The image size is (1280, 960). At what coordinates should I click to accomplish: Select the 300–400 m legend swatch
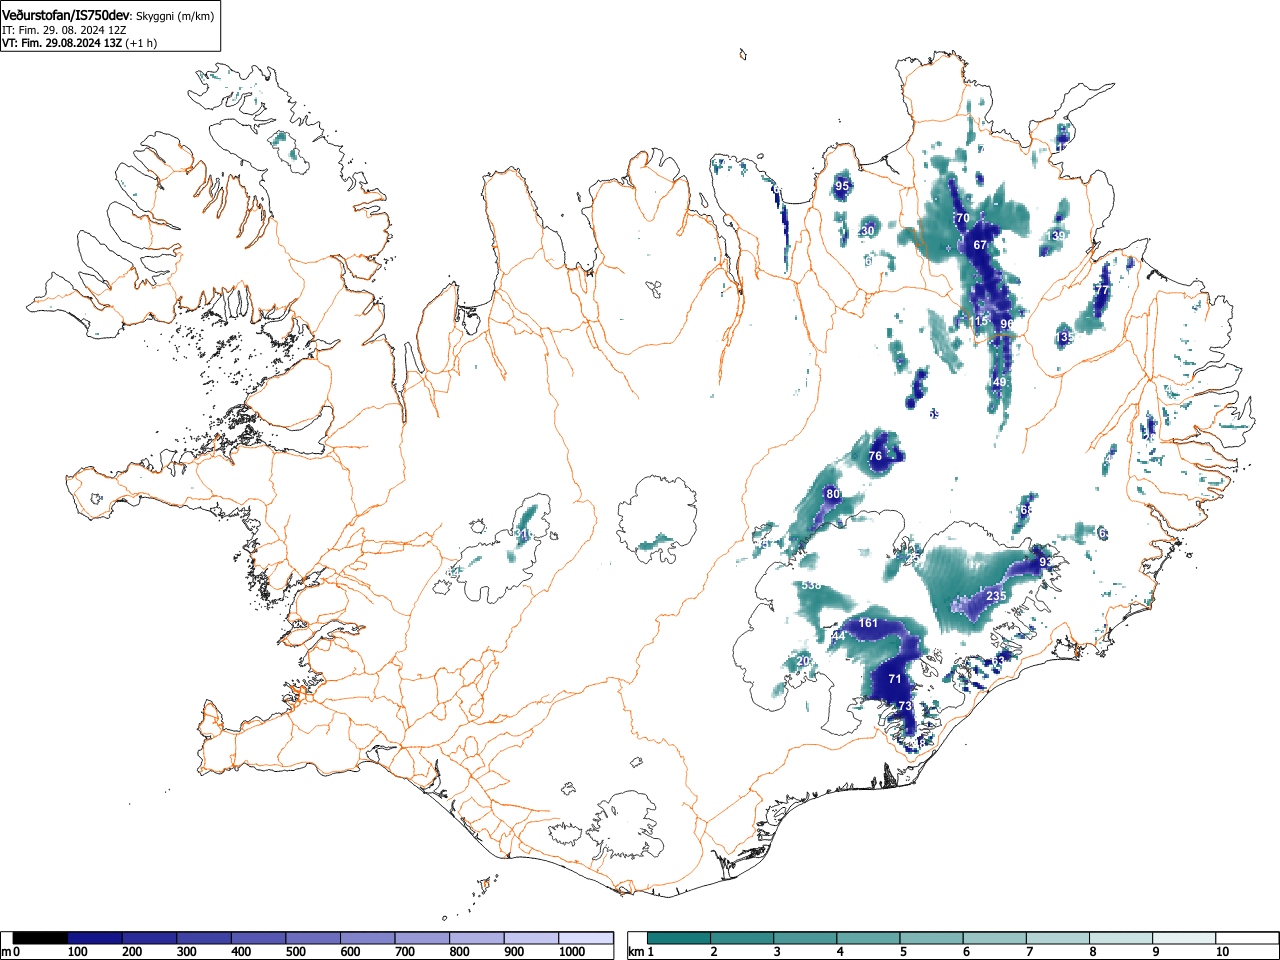[204, 938]
